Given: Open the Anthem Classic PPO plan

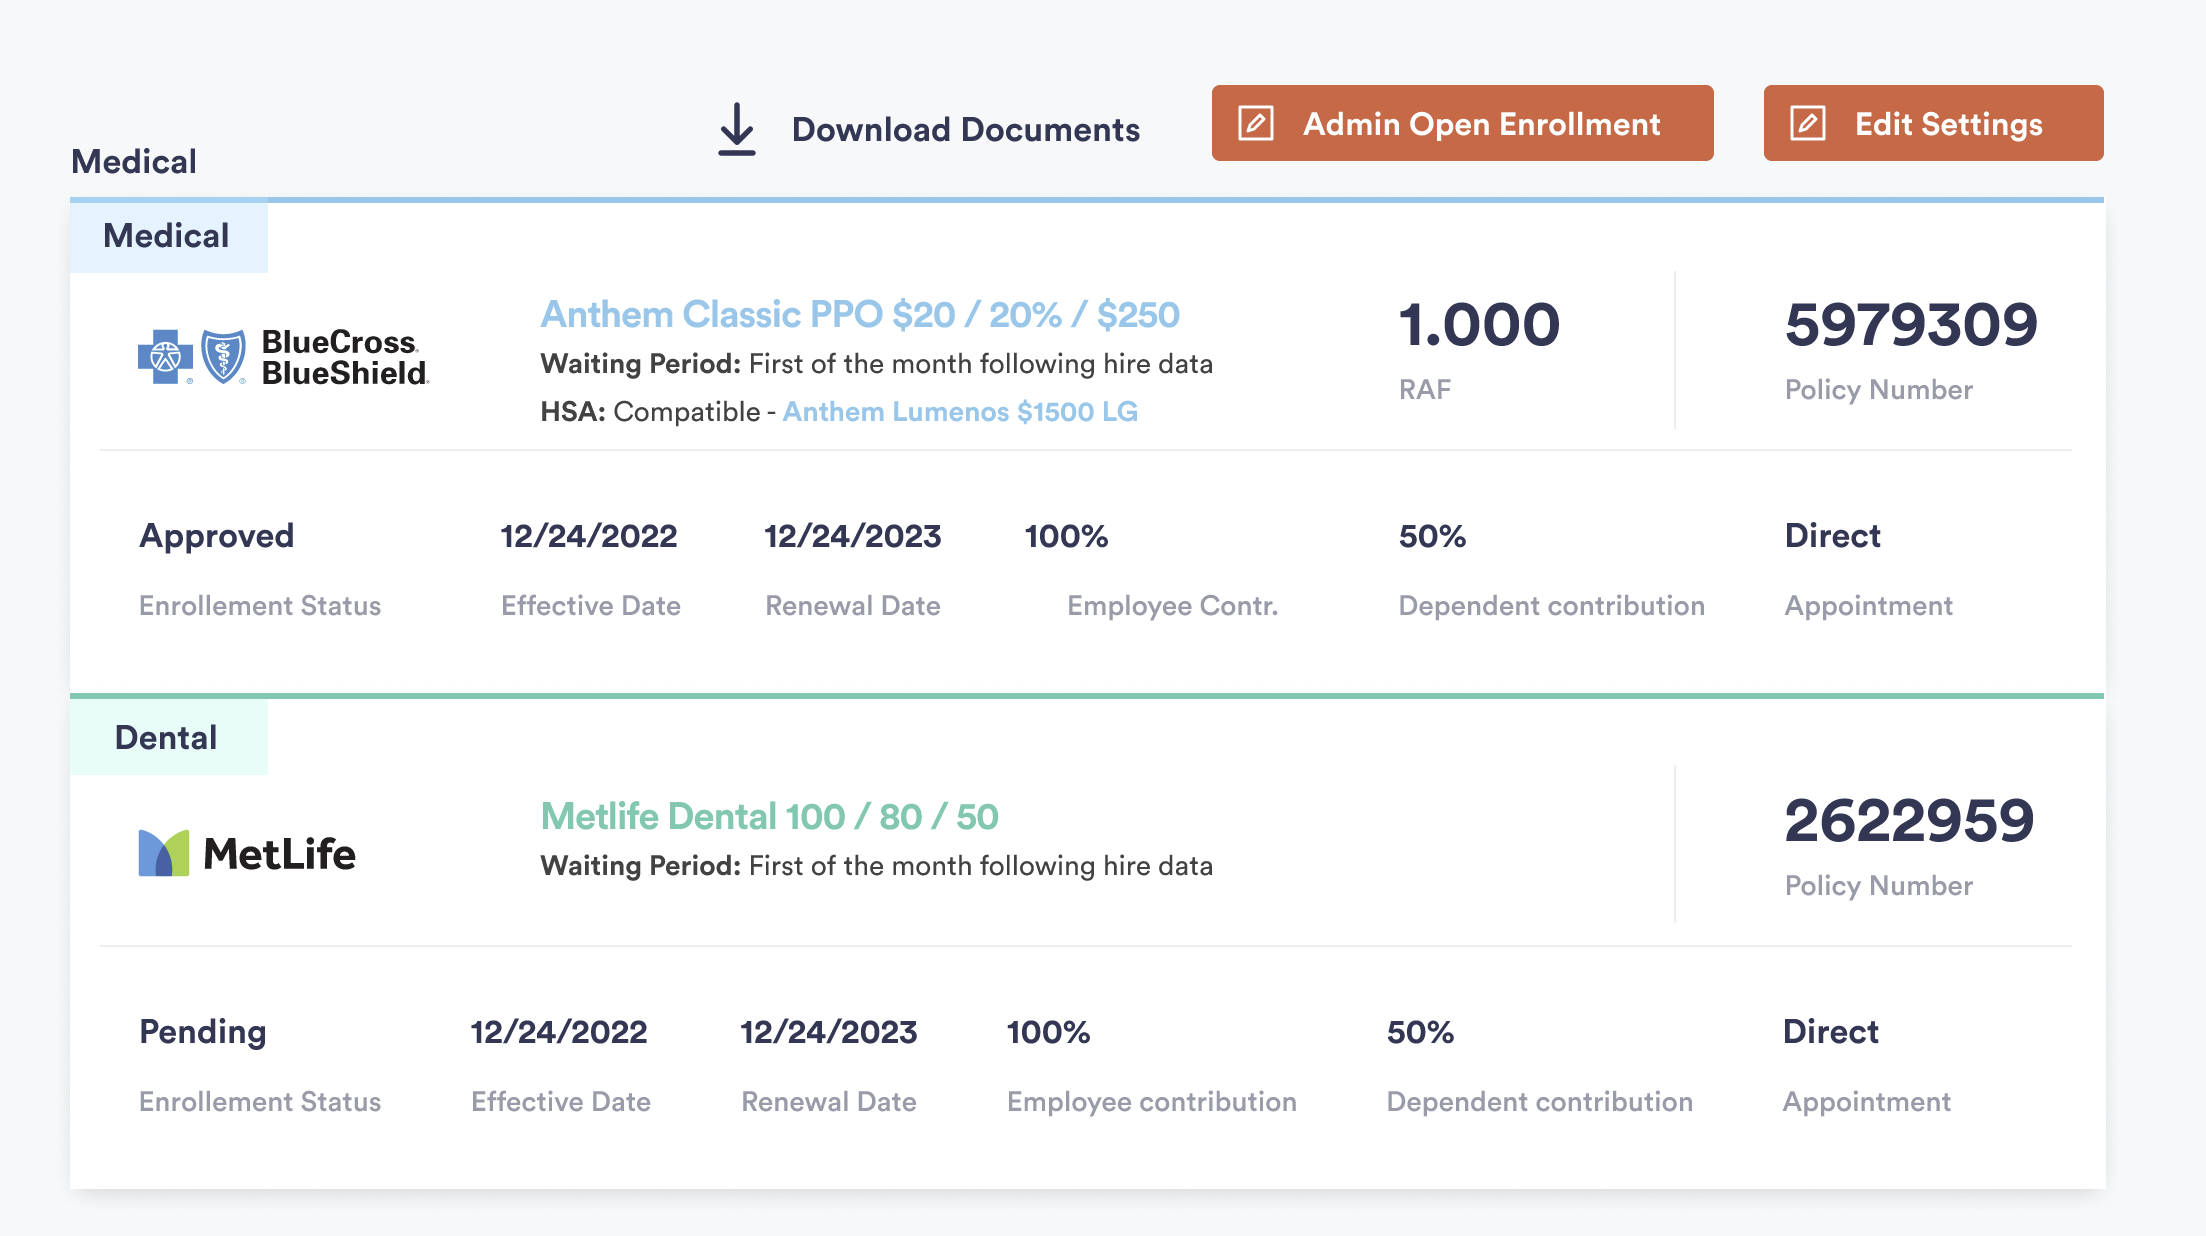Looking at the screenshot, I should [860, 313].
